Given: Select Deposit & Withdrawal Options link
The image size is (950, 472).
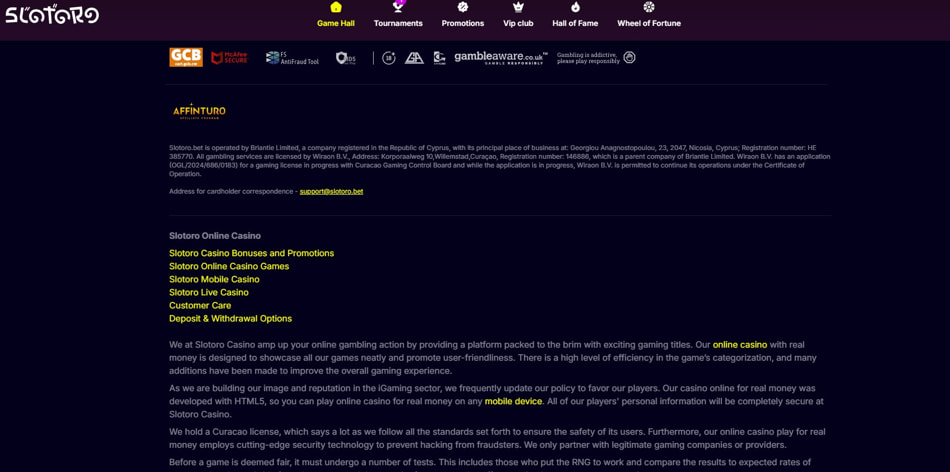Looking at the screenshot, I should tap(230, 318).
